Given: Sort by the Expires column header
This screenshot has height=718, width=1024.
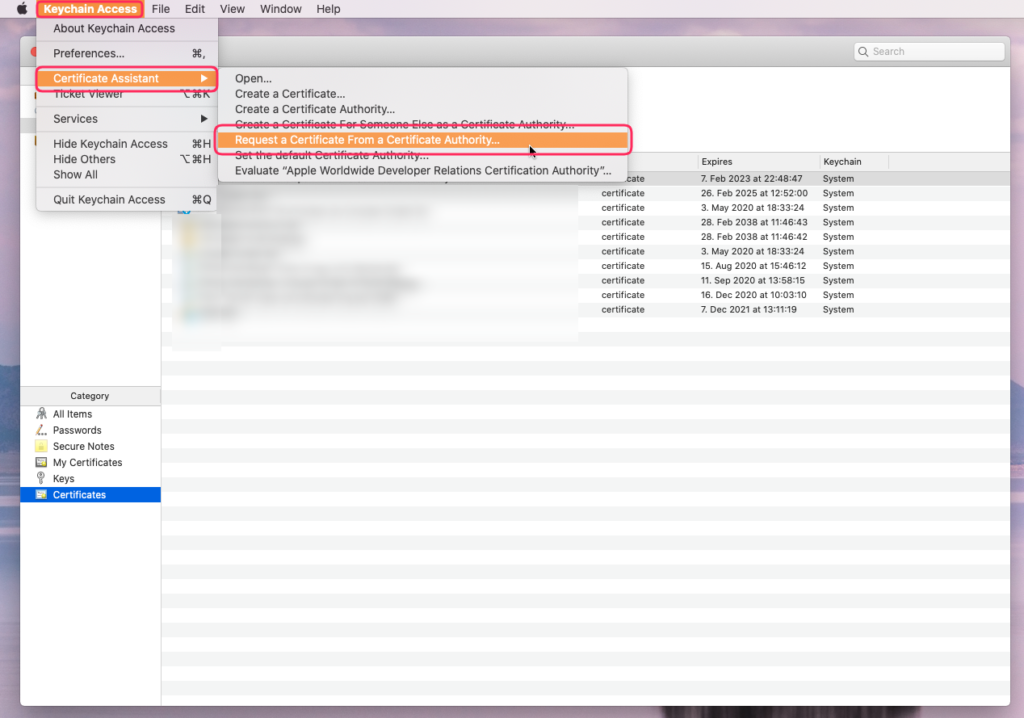Looking at the screenshot, I should click(x=758, y=161).
